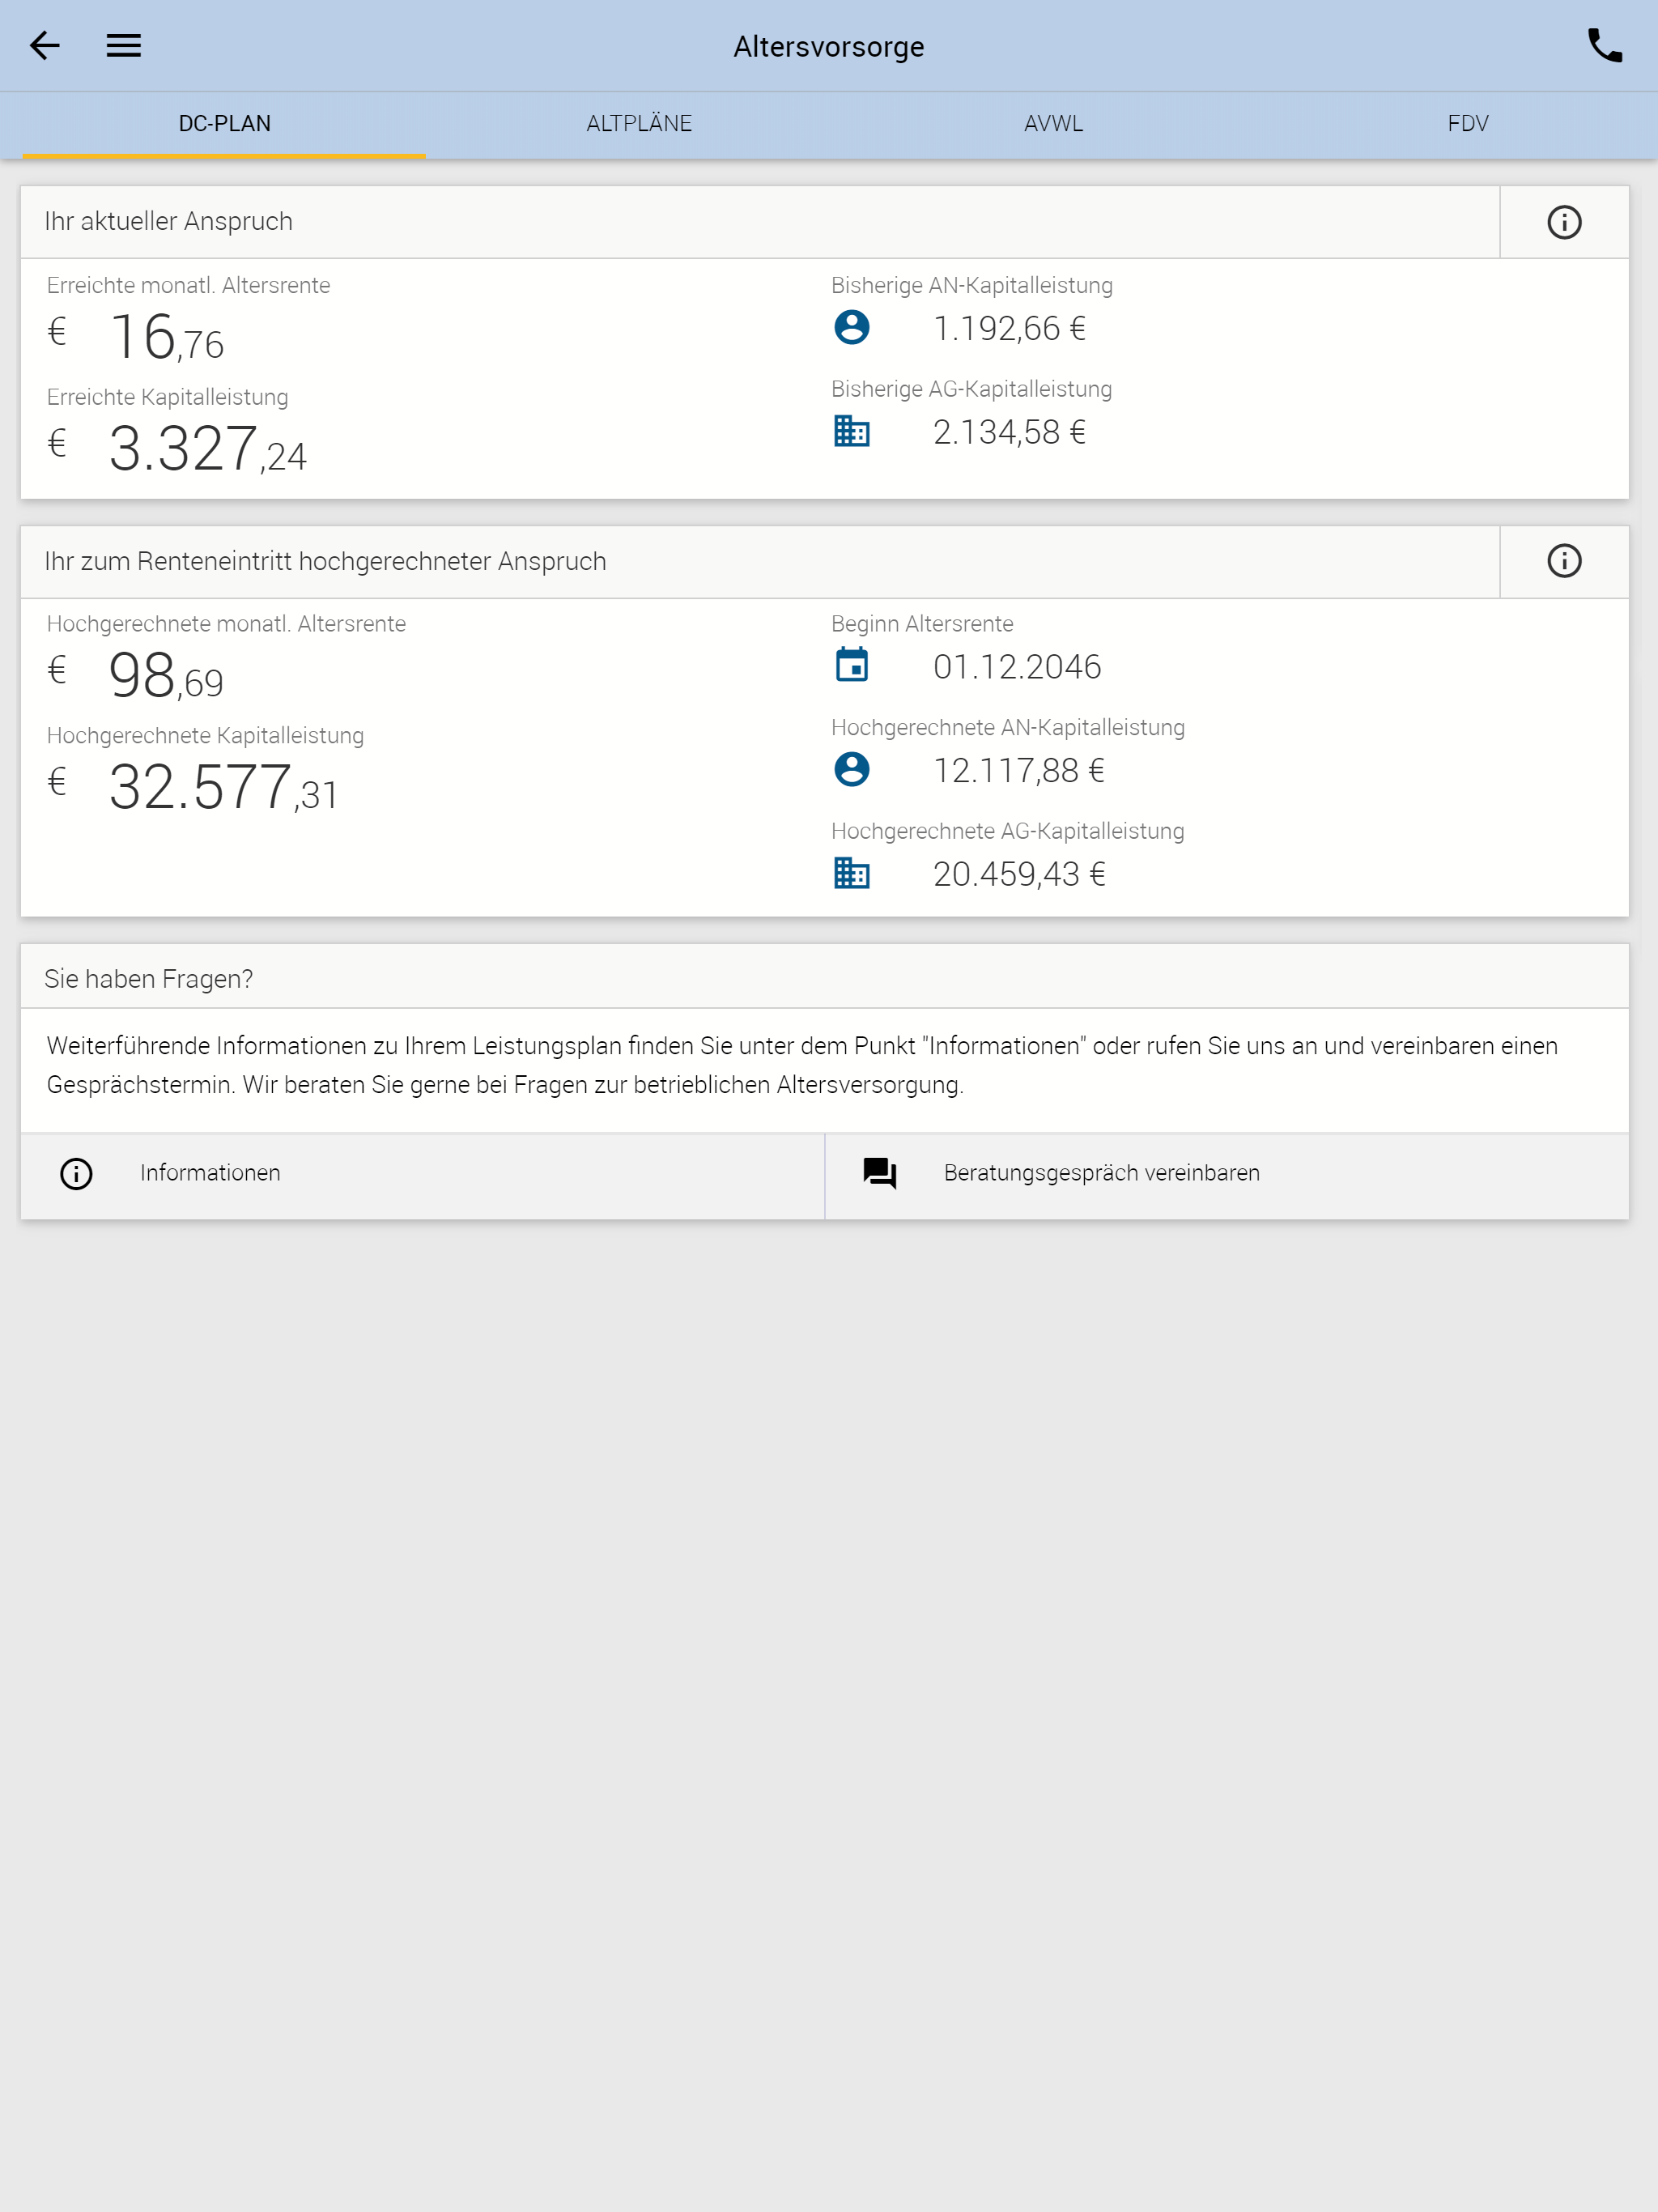Open info for Ihr aktueller Anspruch
This screenshot has height=2212, width=1658.
pyautogui.click(x=1564, y=222)
